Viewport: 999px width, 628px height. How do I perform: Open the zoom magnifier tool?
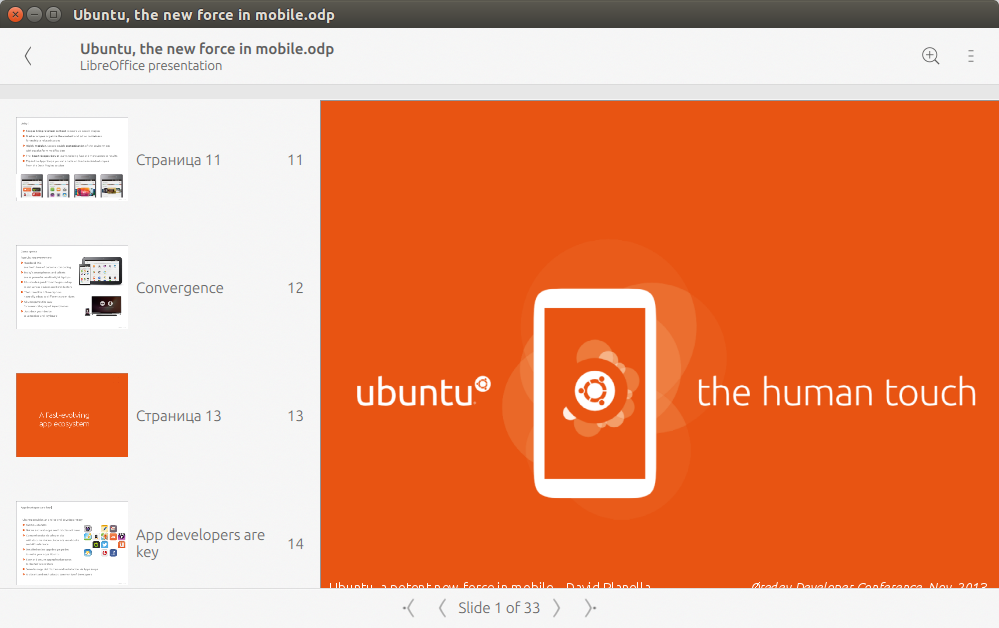point(930,57)
